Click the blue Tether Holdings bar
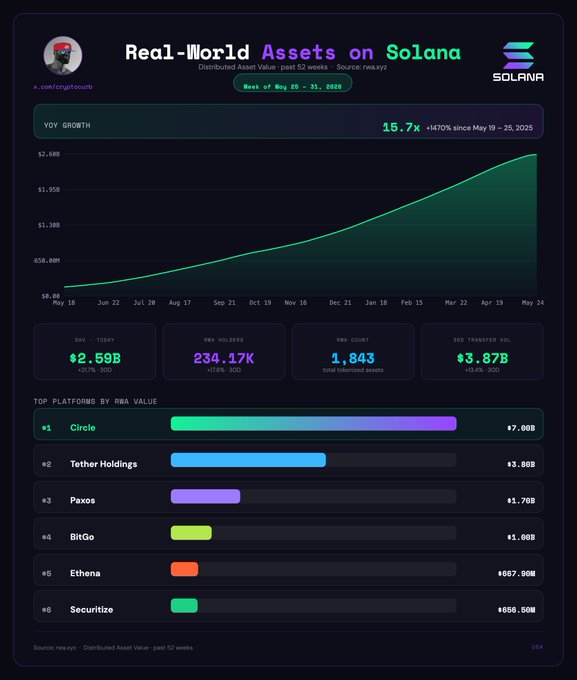This screenshot has width=577, height=680. pyautogui.click(x=248, y=460)
